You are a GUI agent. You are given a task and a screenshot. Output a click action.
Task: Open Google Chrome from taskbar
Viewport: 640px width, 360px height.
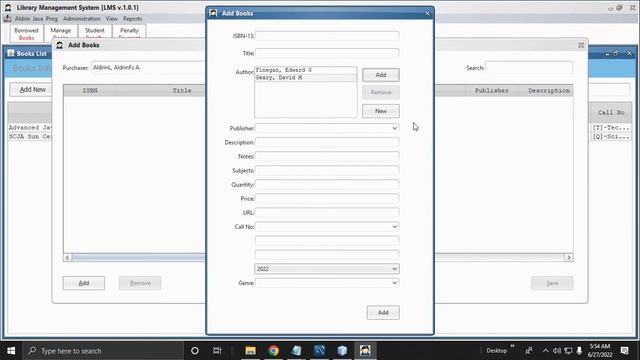(x=273, y=351)
